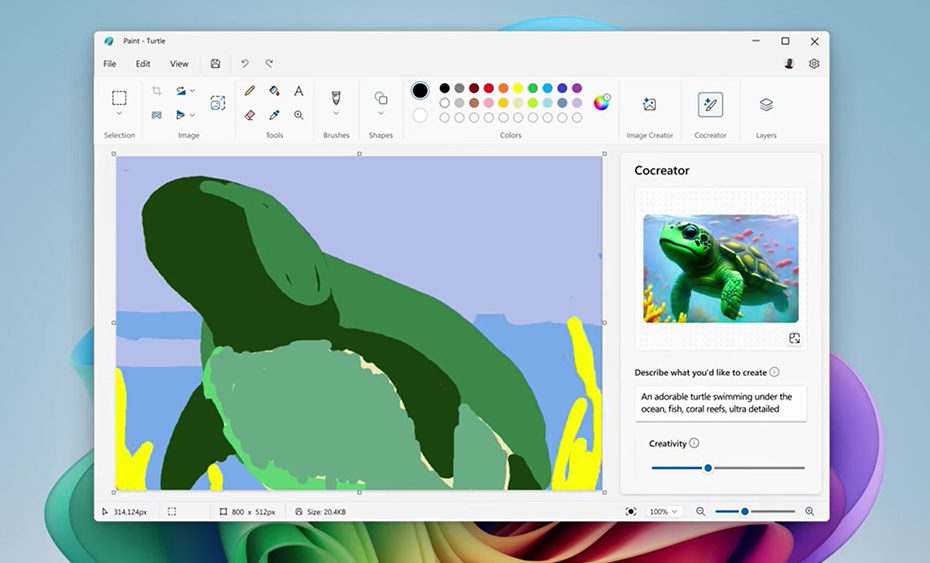Click the Crop tool icon
The width and height of the screenshot is (930, 563).
tap(157, 90)
